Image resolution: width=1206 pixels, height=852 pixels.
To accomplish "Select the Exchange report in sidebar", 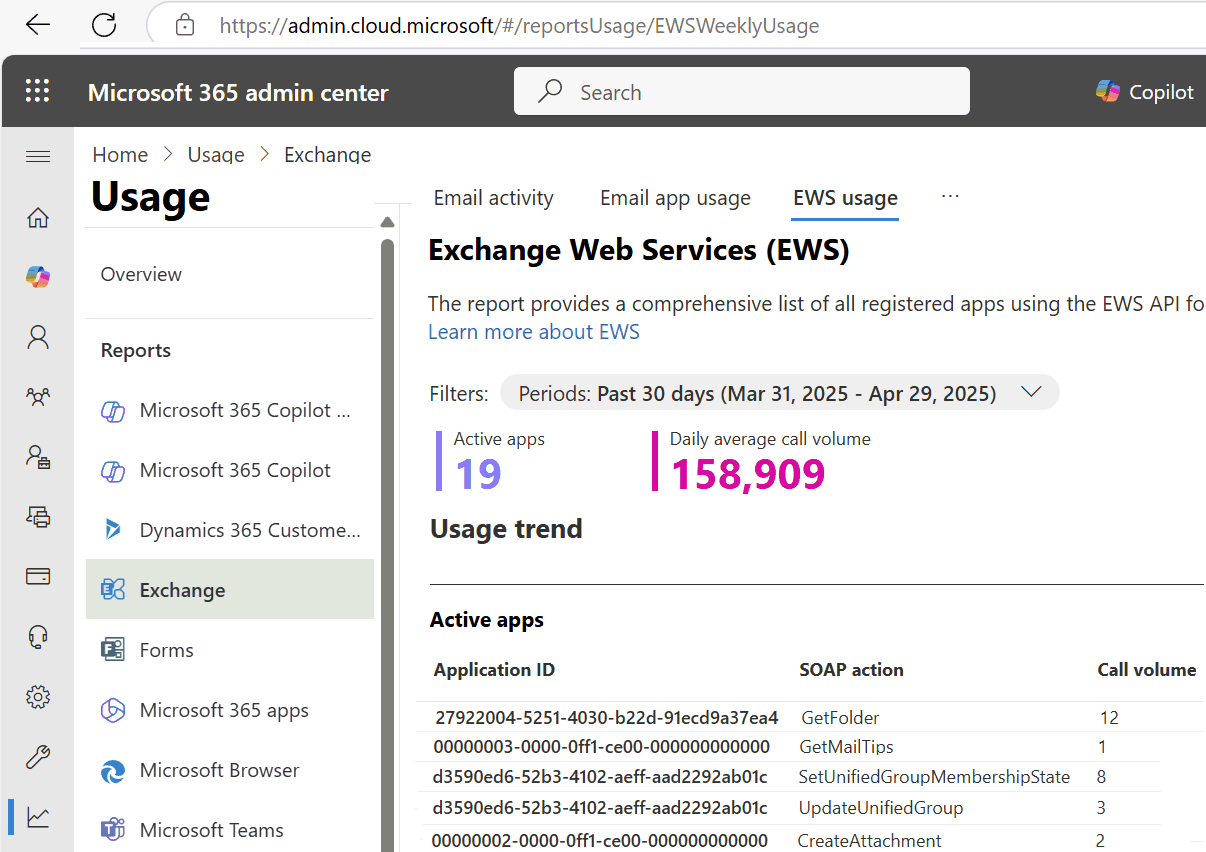I will coord(229,590).
